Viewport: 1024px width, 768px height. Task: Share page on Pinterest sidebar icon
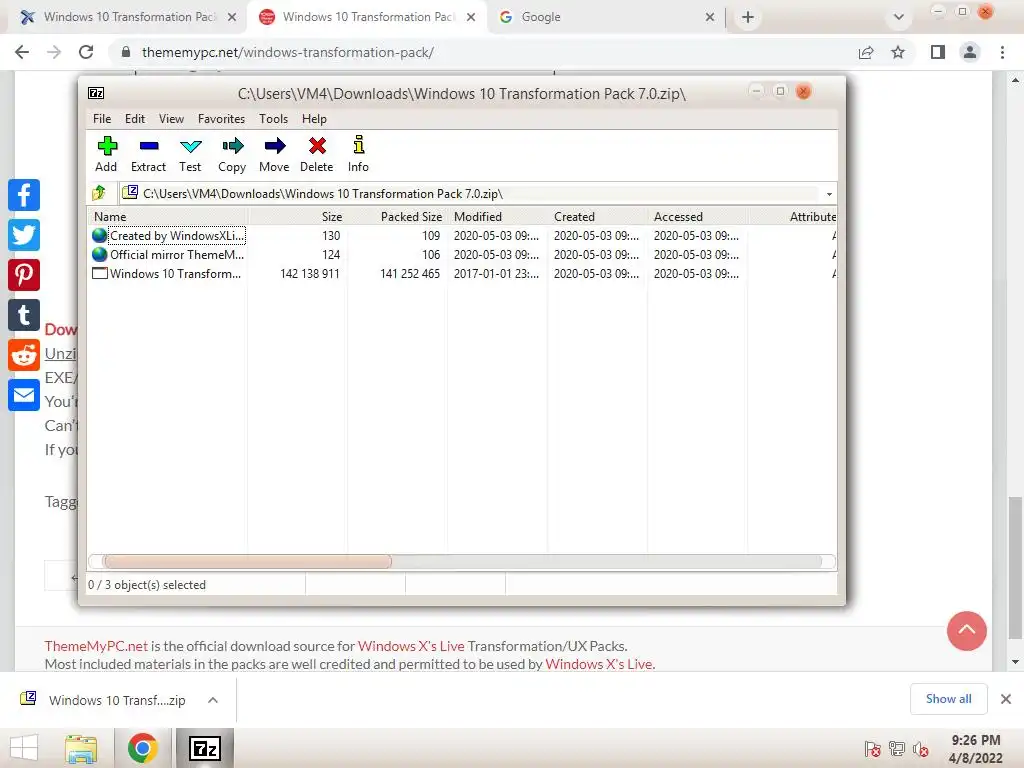pyautogui.click(x=24, y=275)
